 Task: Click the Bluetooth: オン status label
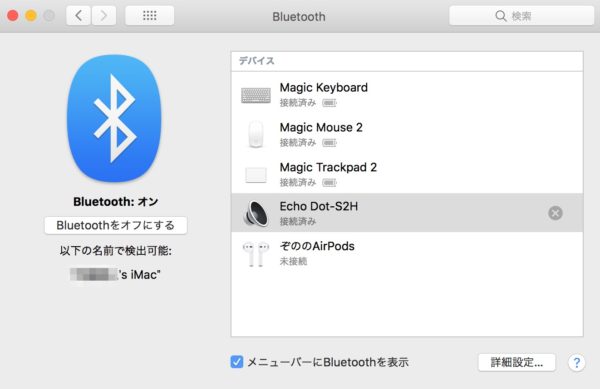[x=116, y=202]
